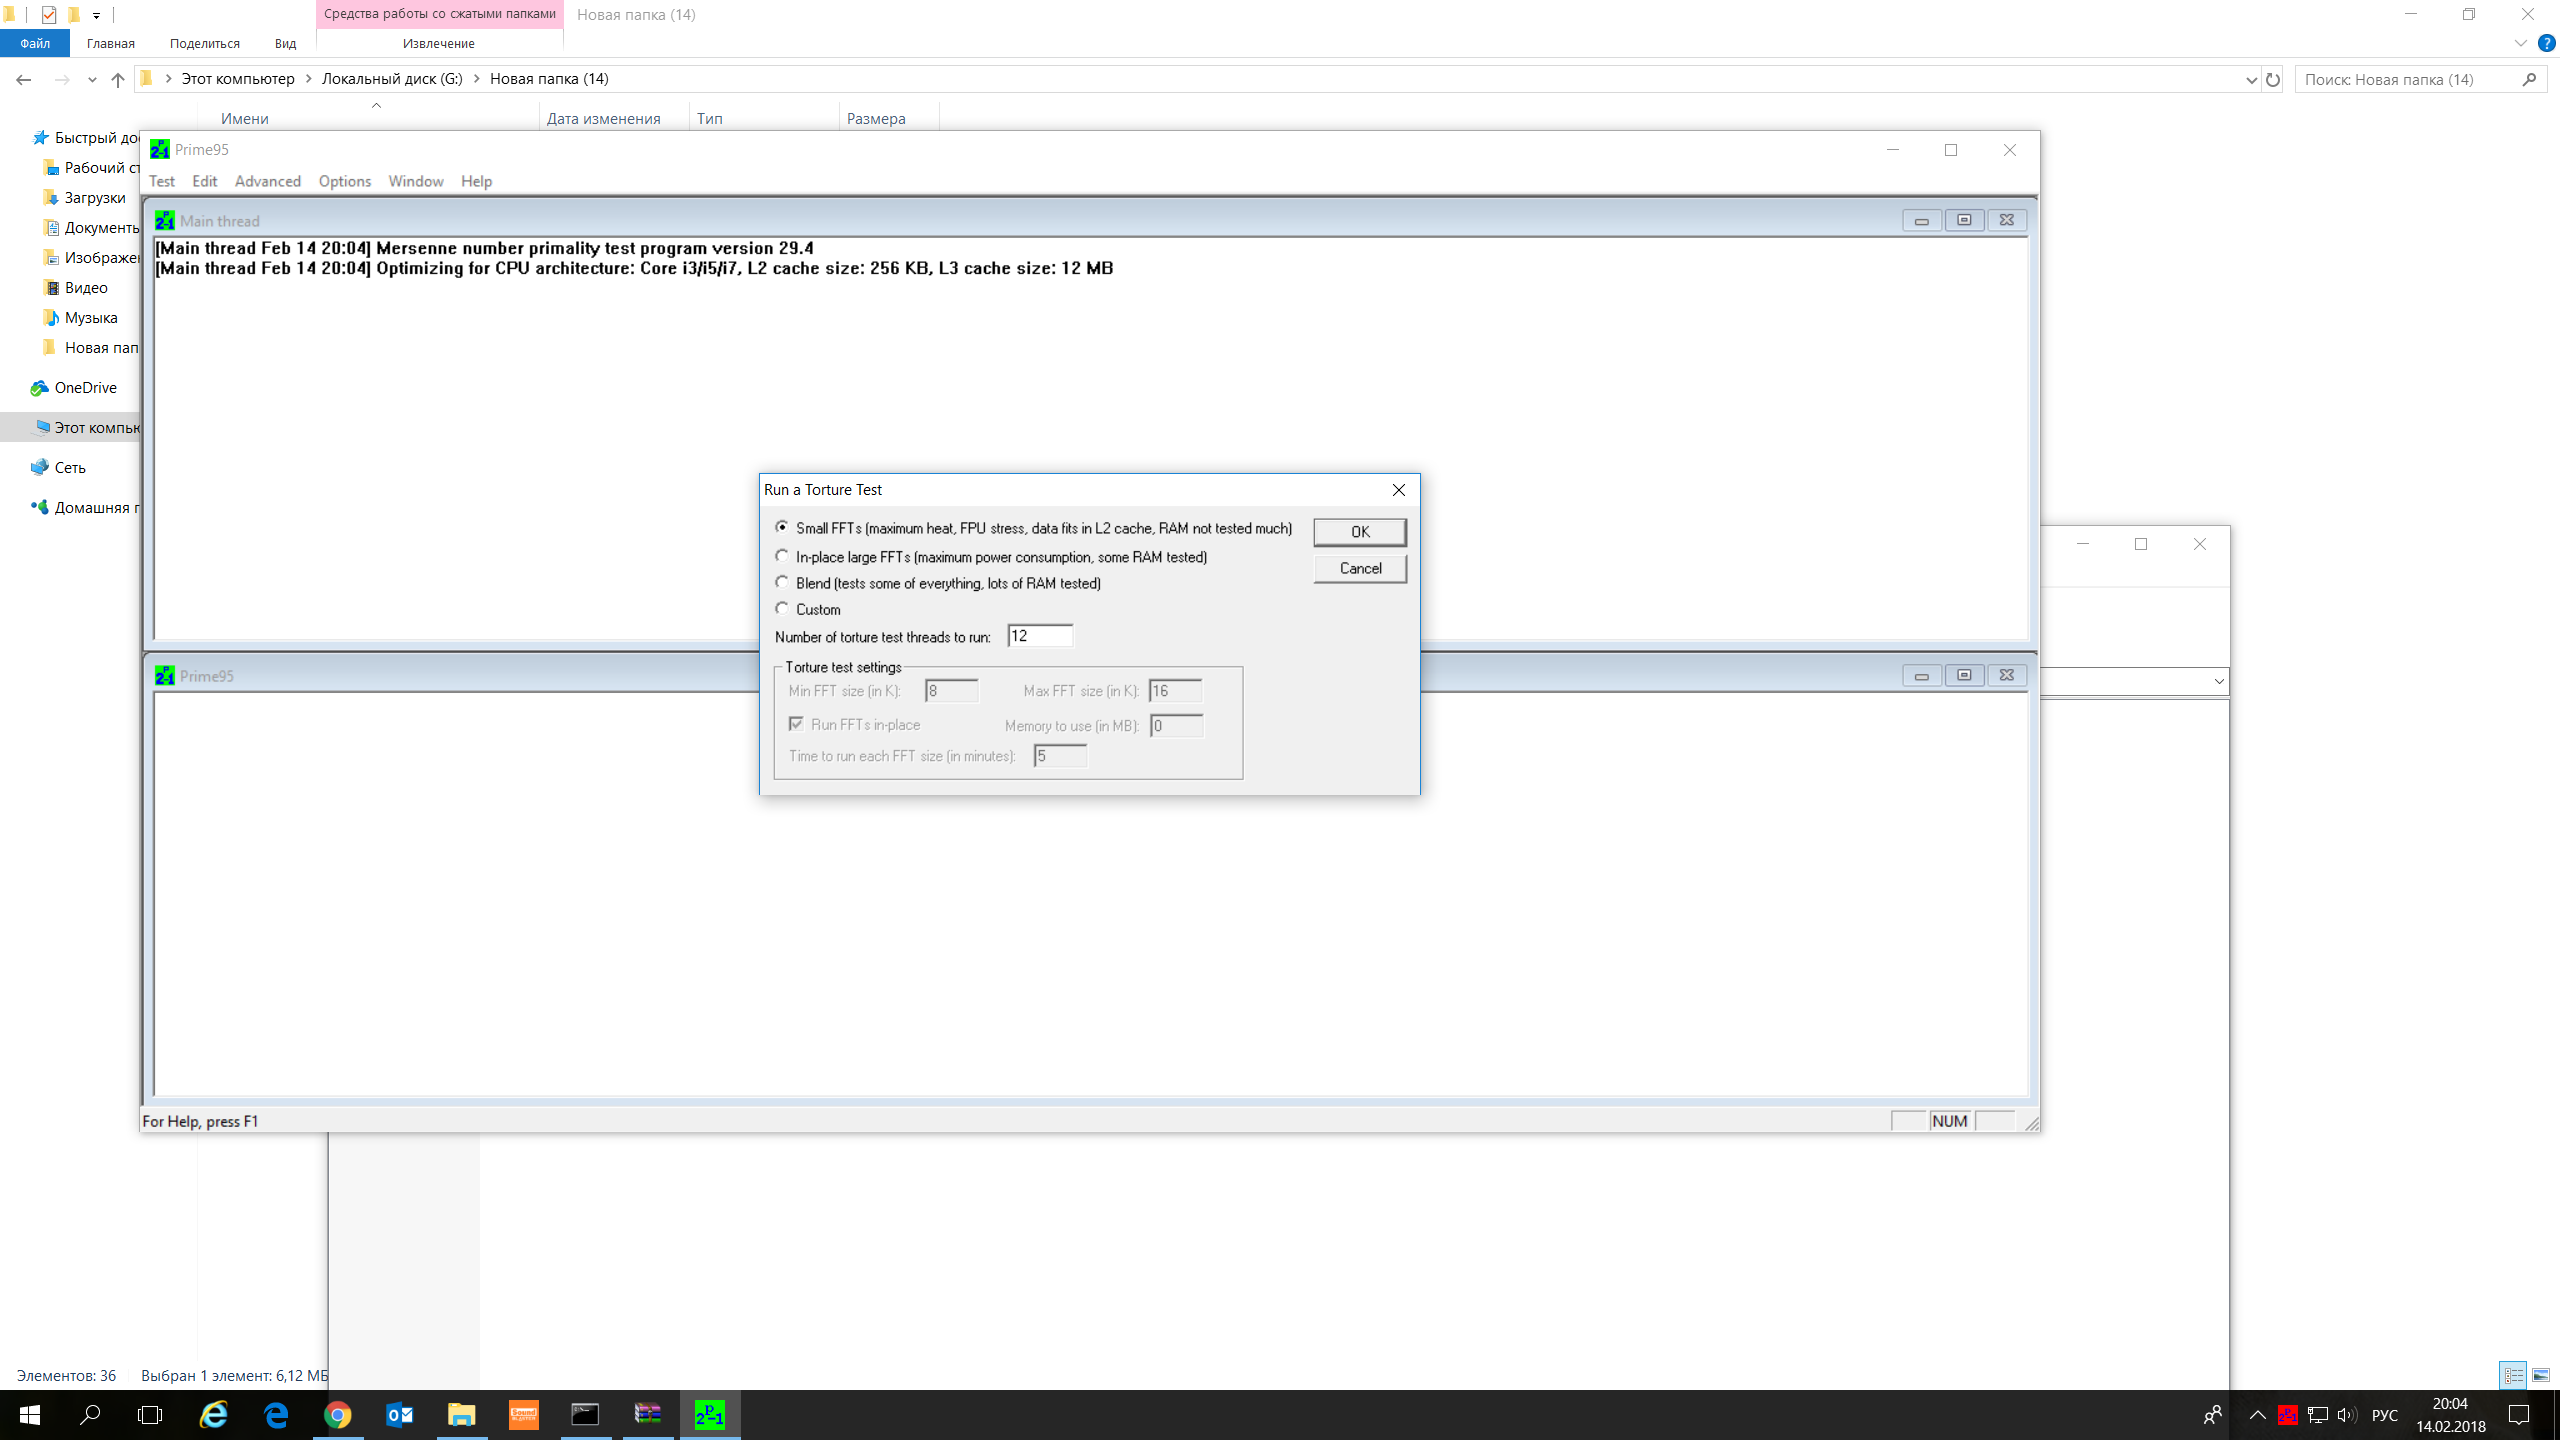
Task: Open the Options menu
Action: 344,181
